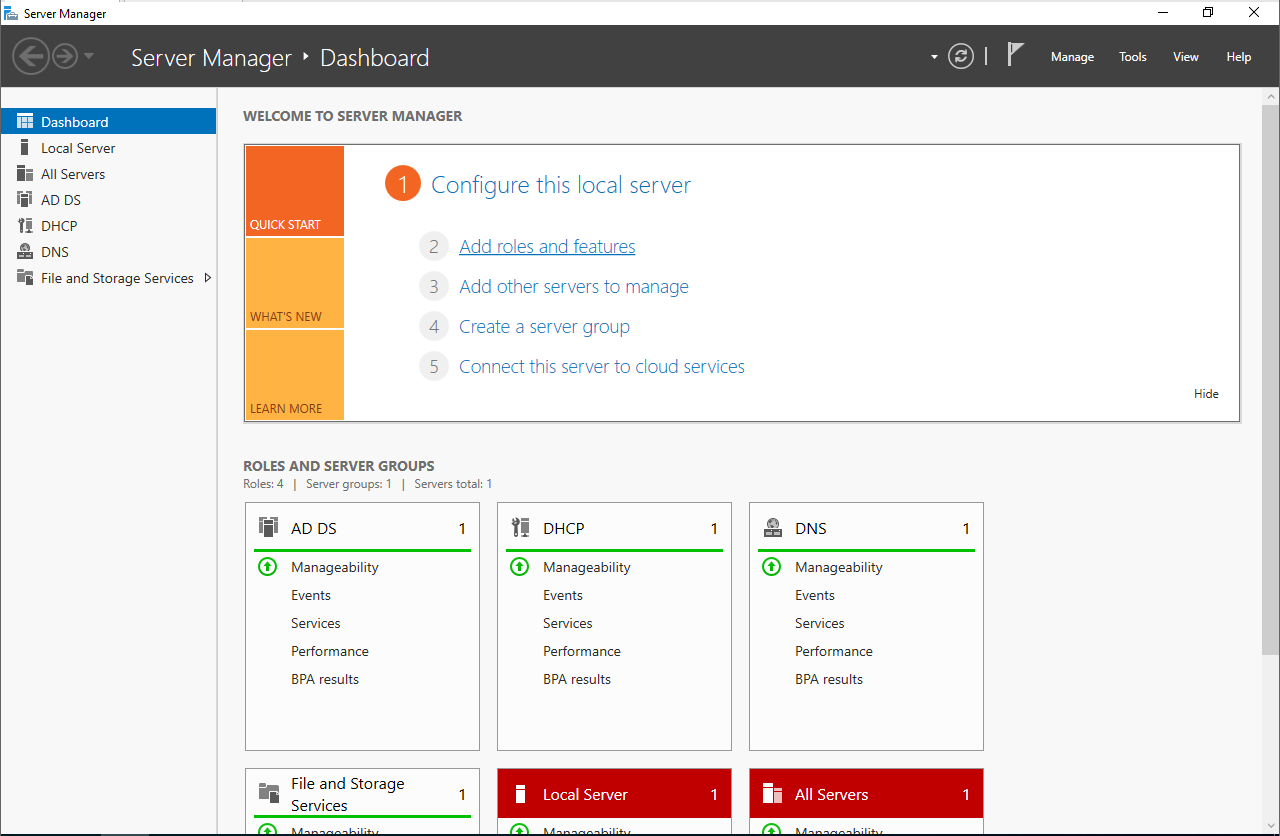Open Services in DNS tile
Image resolution: width=1280 pixels, height=836 pixels.
pos(820,623)
